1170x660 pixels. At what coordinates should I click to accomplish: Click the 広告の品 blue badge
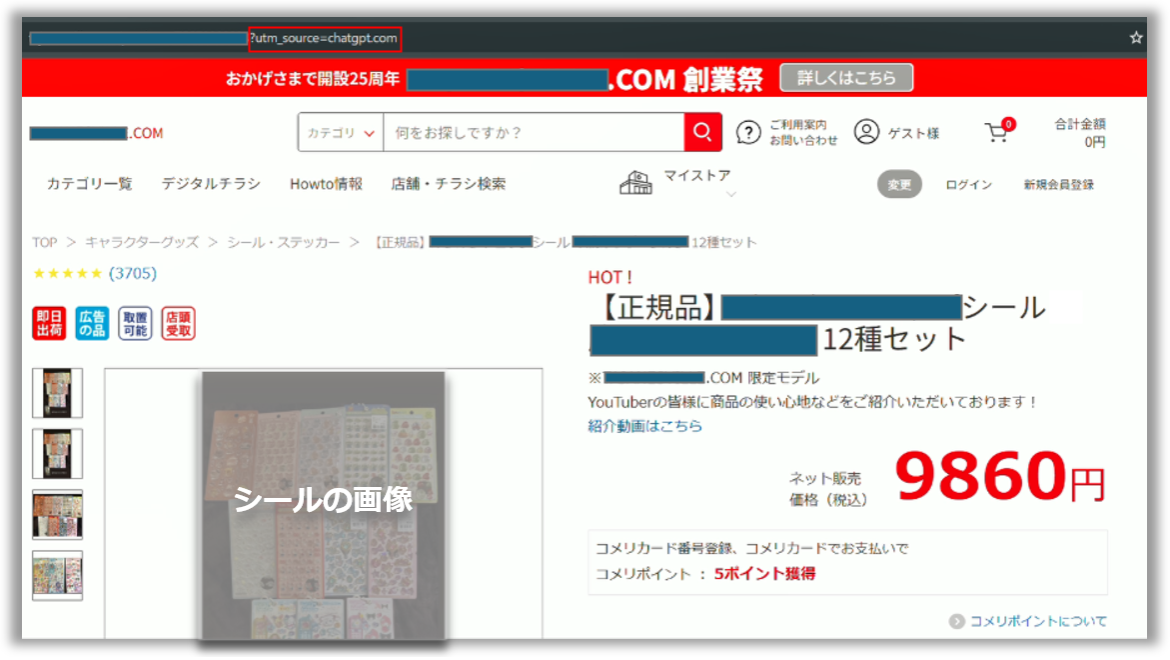[x=92, y=323]
